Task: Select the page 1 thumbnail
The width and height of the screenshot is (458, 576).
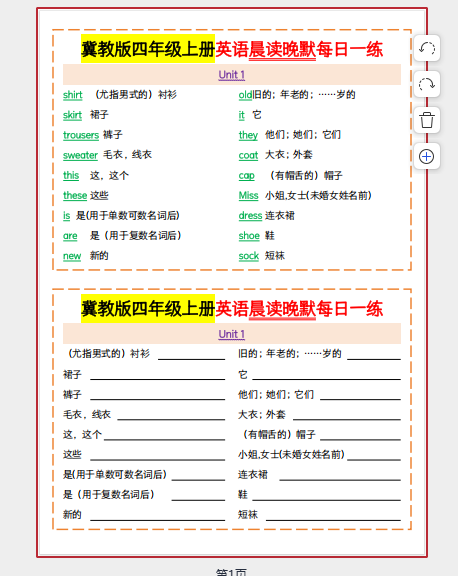Action: 232,282
